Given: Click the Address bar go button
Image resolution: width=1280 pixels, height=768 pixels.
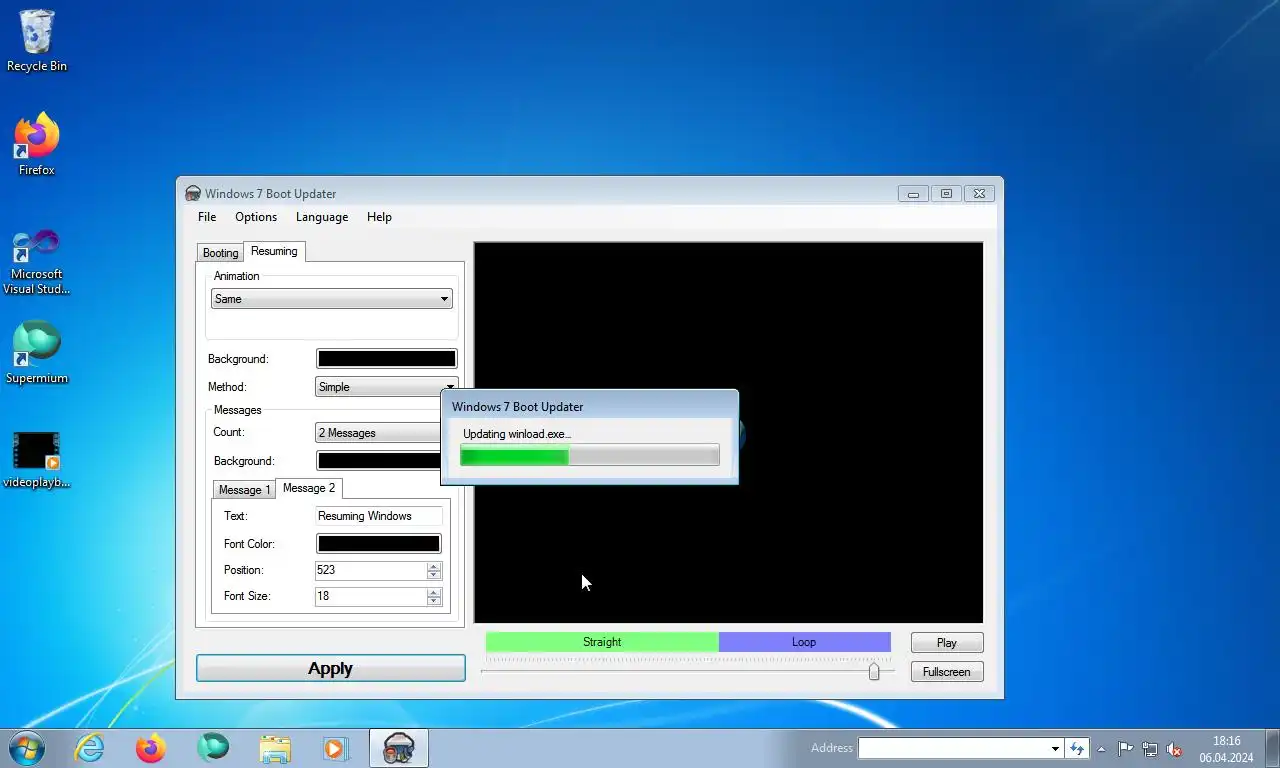Looking at the screenshot, I should coord(1077,748).
